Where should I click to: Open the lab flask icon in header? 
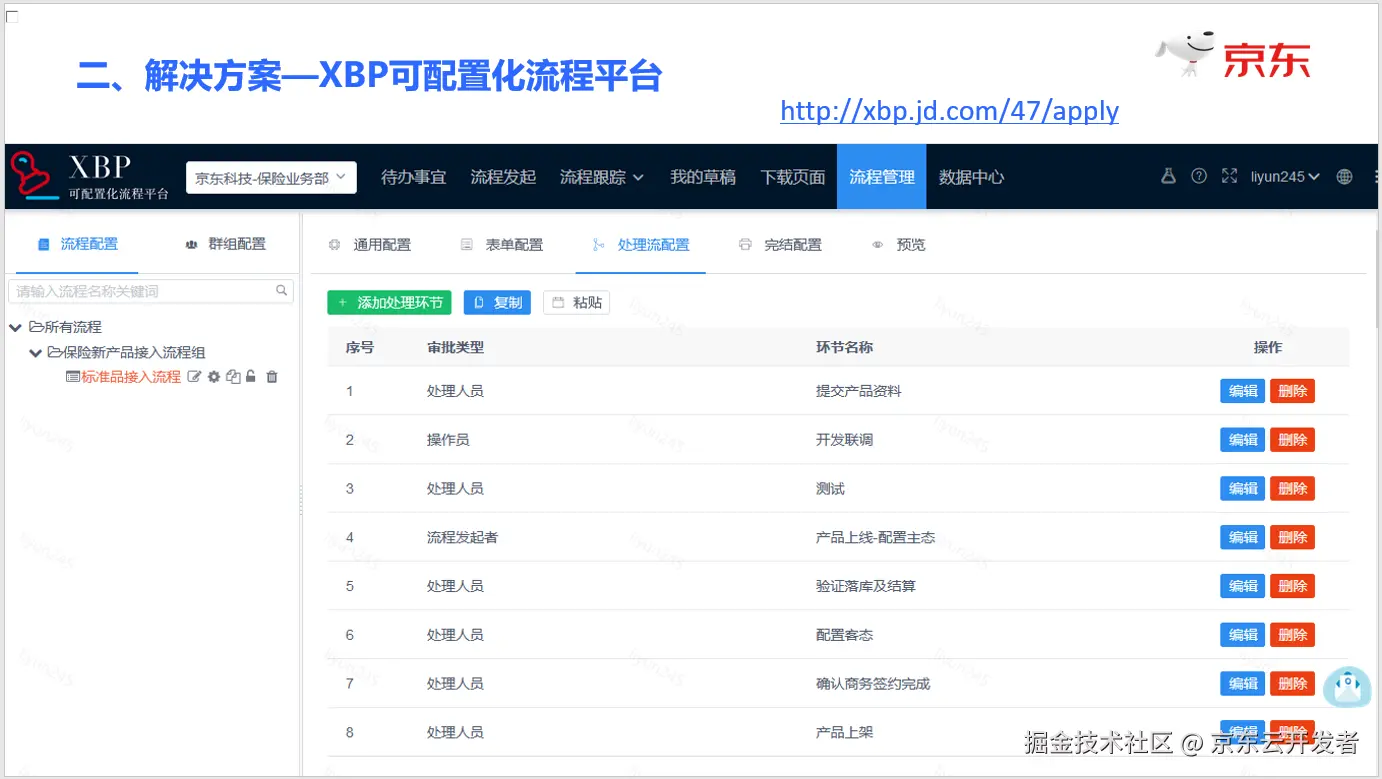(1167, 176)
